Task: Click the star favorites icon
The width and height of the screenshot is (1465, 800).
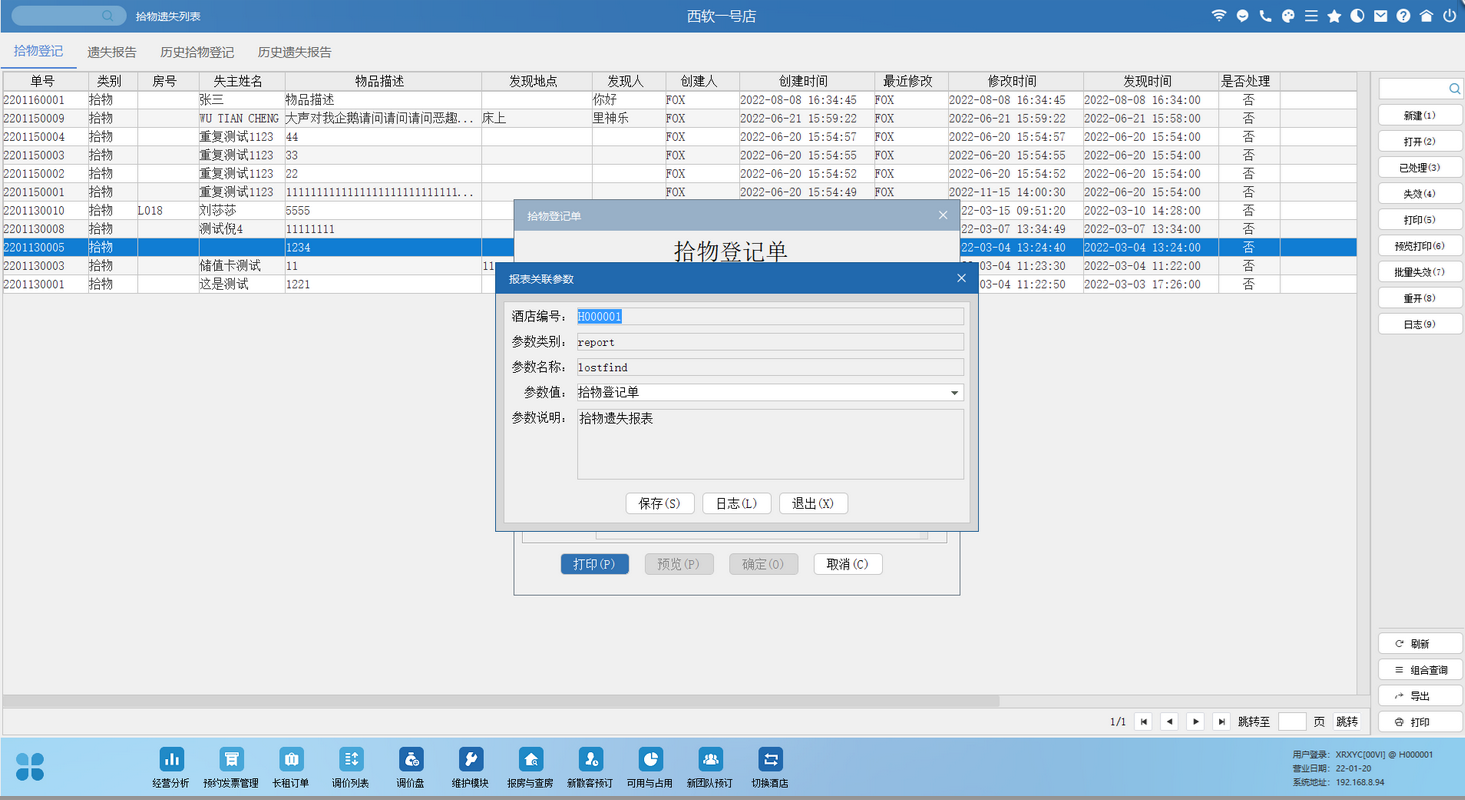Action: click(x=1334, y=16)
